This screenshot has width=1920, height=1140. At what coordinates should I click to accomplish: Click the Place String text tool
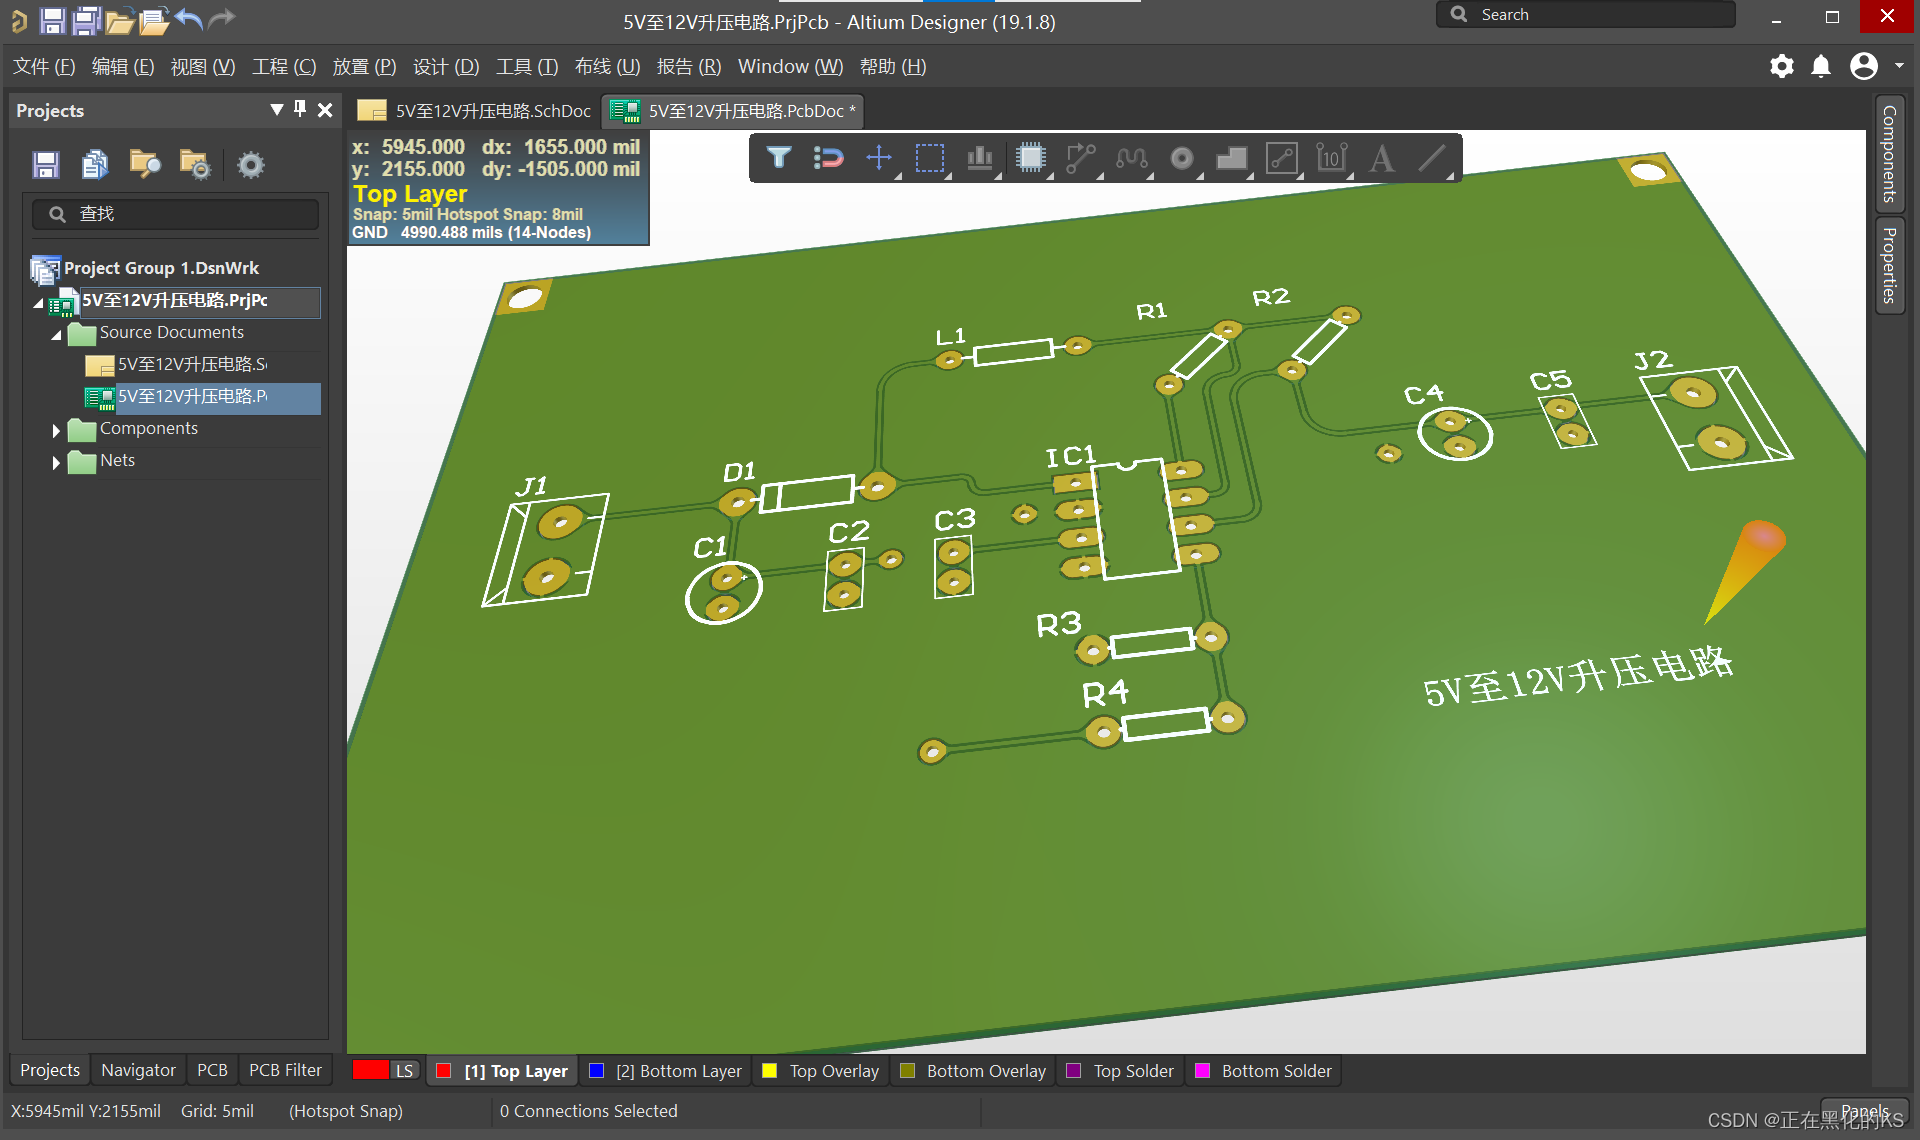[x=1382, y=158]
